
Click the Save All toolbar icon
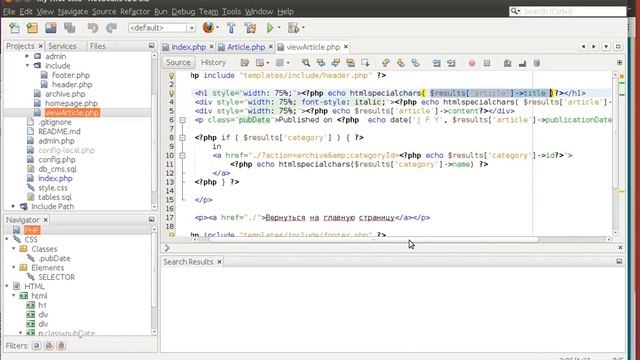tap(69, 28)
